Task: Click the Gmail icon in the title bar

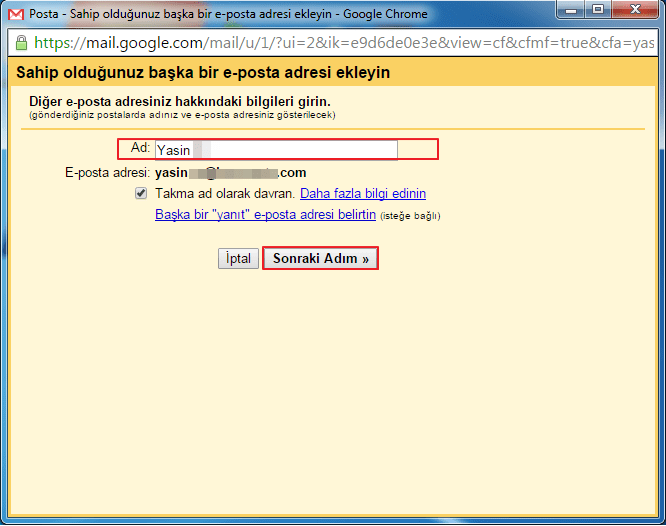Action: [16, 14]
